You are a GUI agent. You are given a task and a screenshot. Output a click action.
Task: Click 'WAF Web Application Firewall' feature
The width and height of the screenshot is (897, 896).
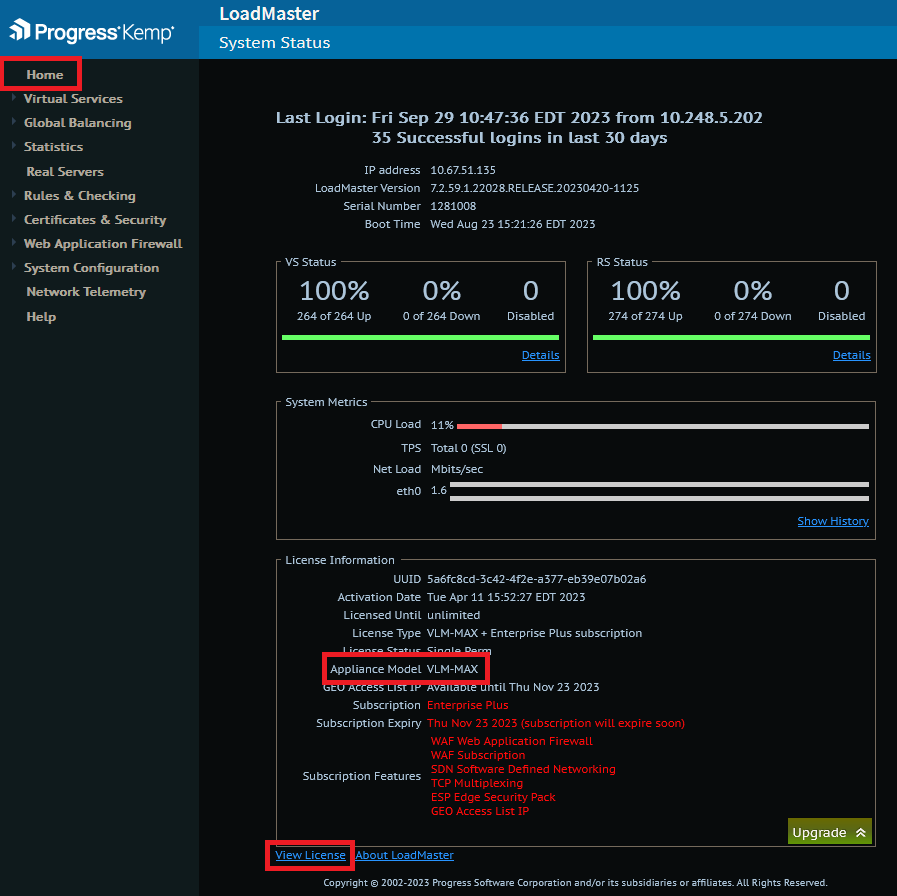511,742
